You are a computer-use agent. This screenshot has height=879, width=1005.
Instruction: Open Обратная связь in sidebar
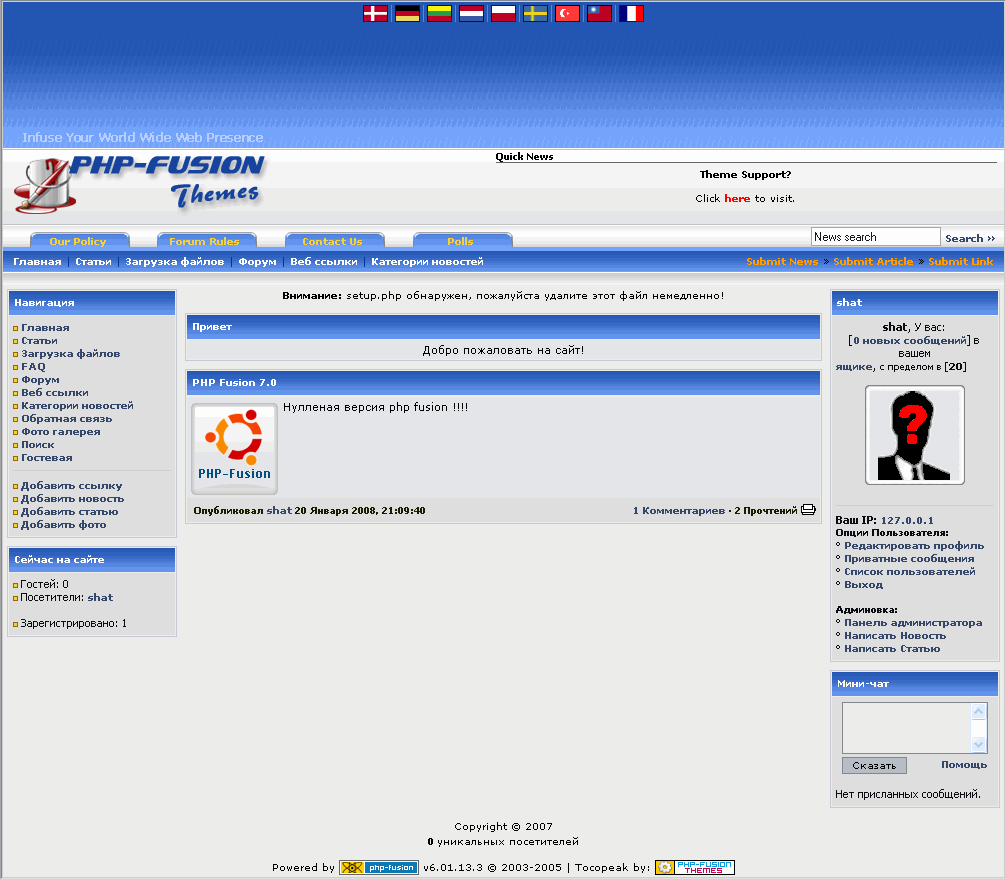point(67,419)
